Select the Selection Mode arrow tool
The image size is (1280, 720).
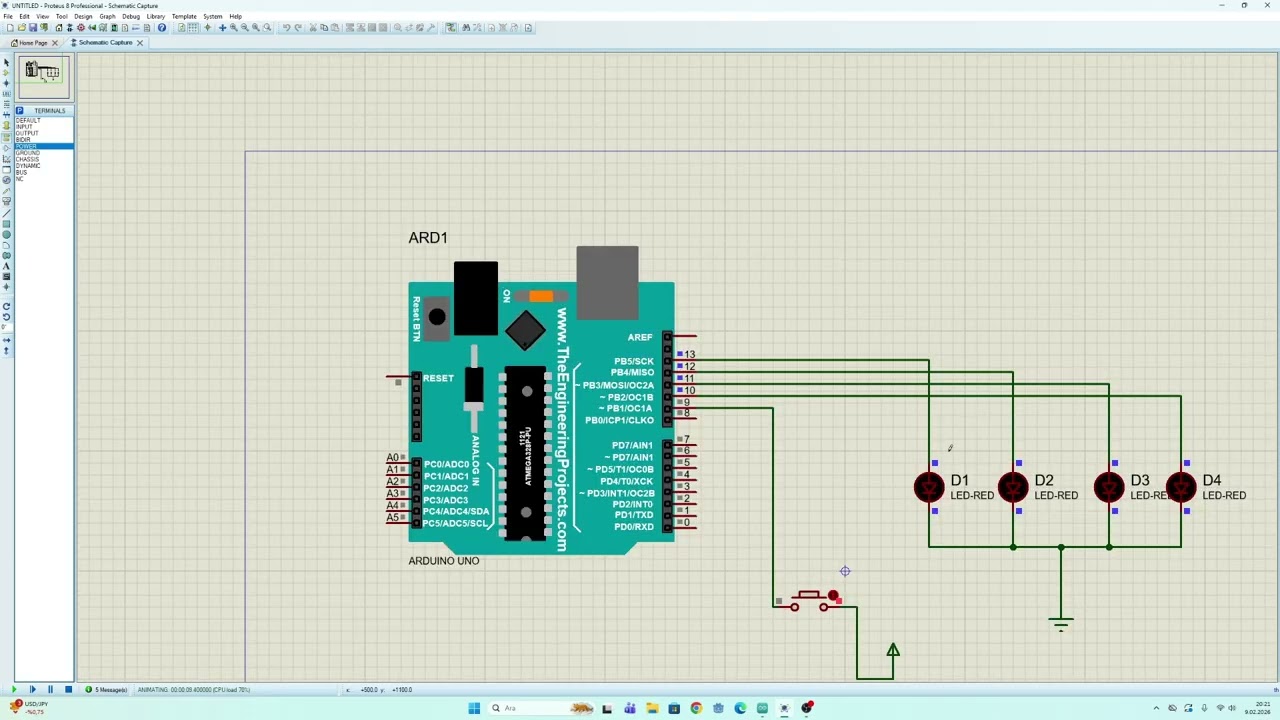coord(6,62)
